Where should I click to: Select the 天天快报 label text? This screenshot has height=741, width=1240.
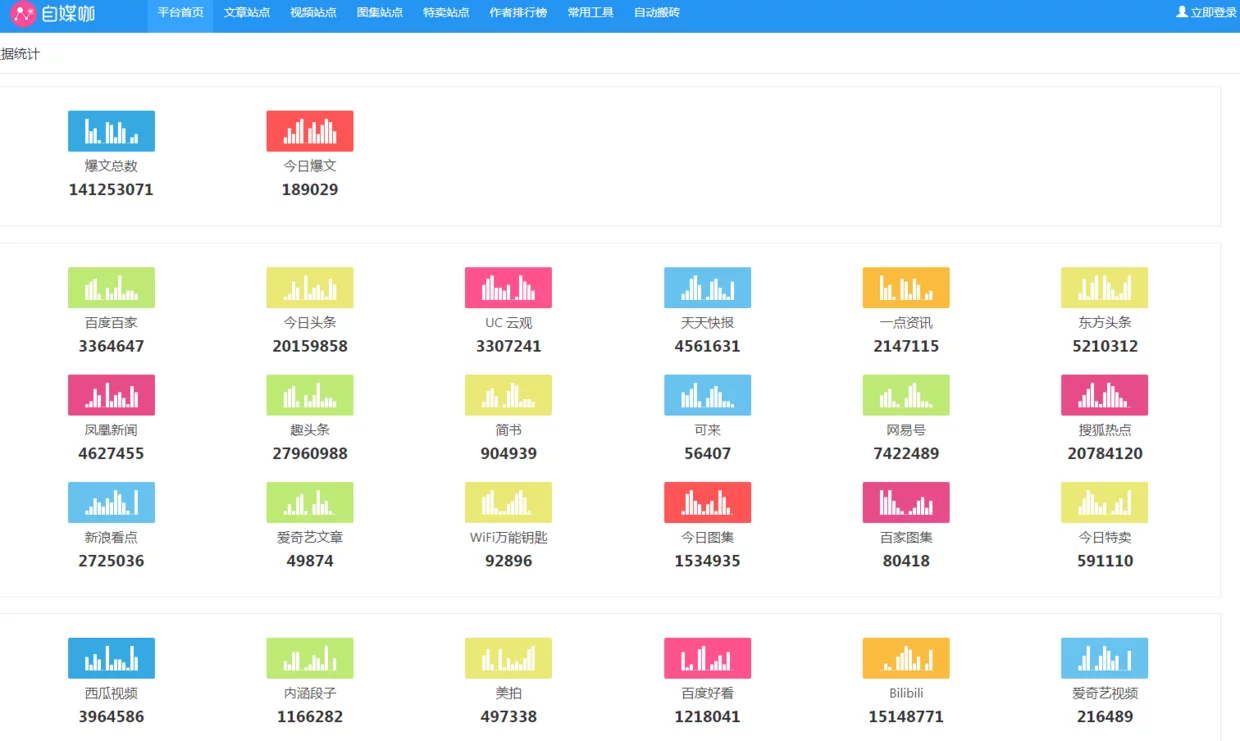coord(707,323)
